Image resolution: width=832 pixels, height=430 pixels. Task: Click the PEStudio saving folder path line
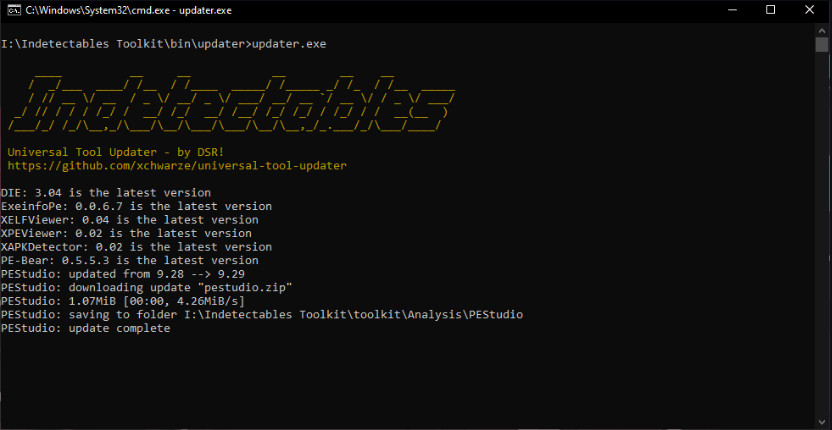262,315
